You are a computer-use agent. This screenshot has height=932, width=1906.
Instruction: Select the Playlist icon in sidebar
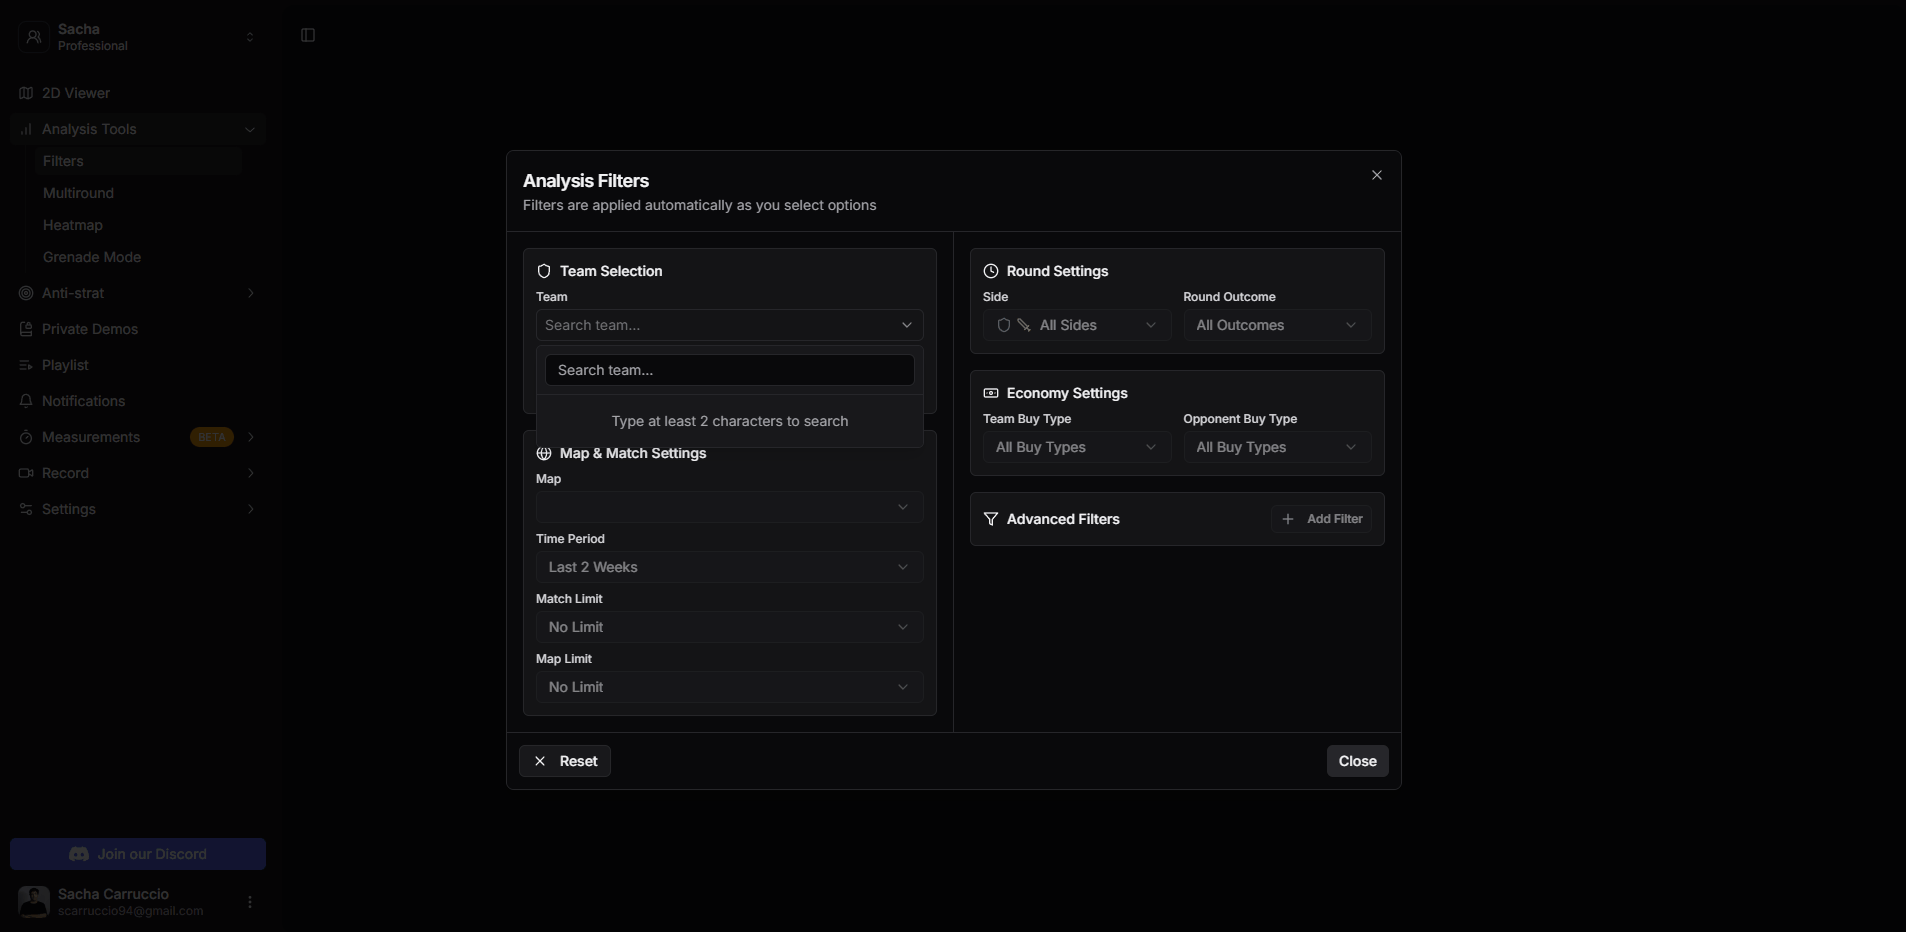tap(25, 365)
